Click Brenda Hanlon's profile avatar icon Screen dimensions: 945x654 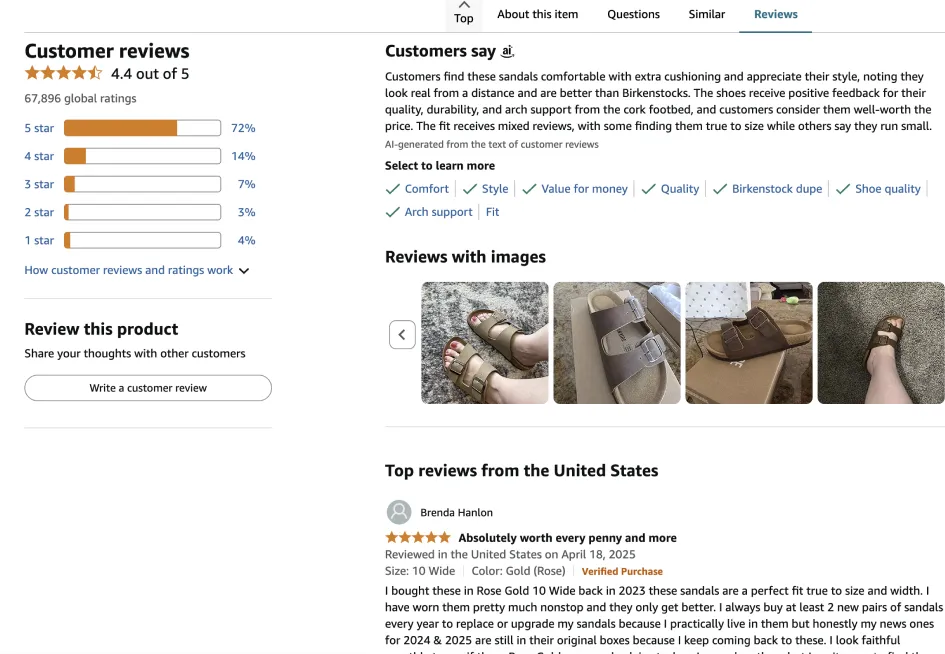pyautogui.click(x=399, y=512)
